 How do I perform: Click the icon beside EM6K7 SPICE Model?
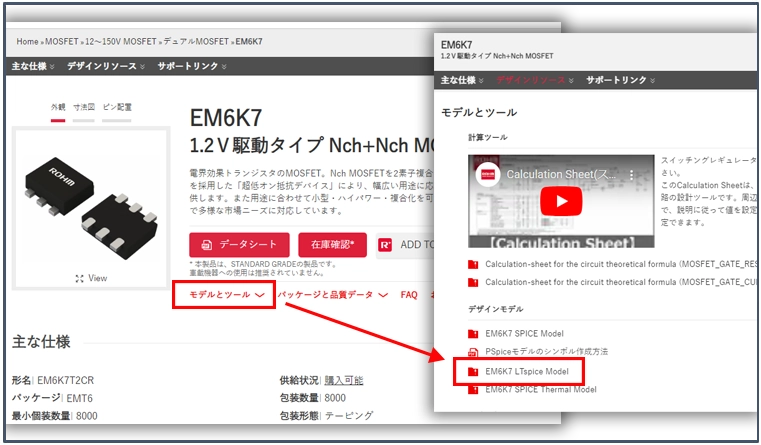coord(473,334)
